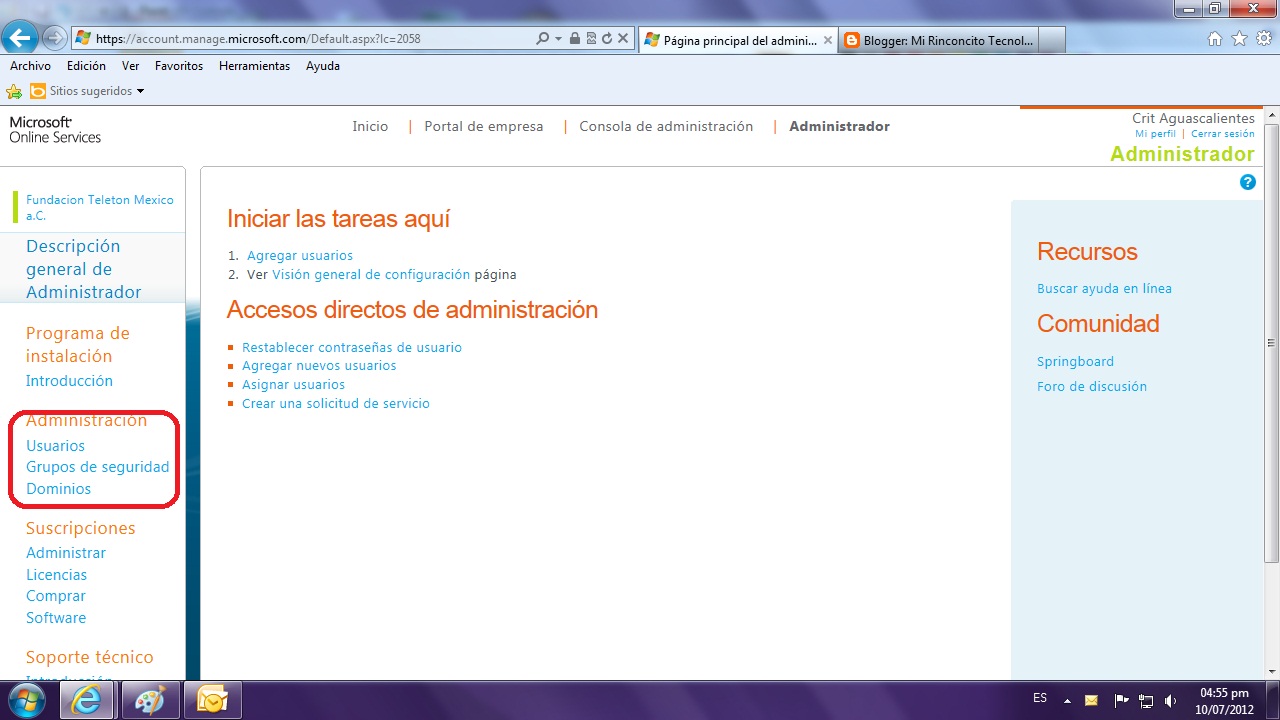Click the browser Forward arrow button
The width and height of the screenshot is (1280, 720).
pyautogui.click(x=54, y=39)
